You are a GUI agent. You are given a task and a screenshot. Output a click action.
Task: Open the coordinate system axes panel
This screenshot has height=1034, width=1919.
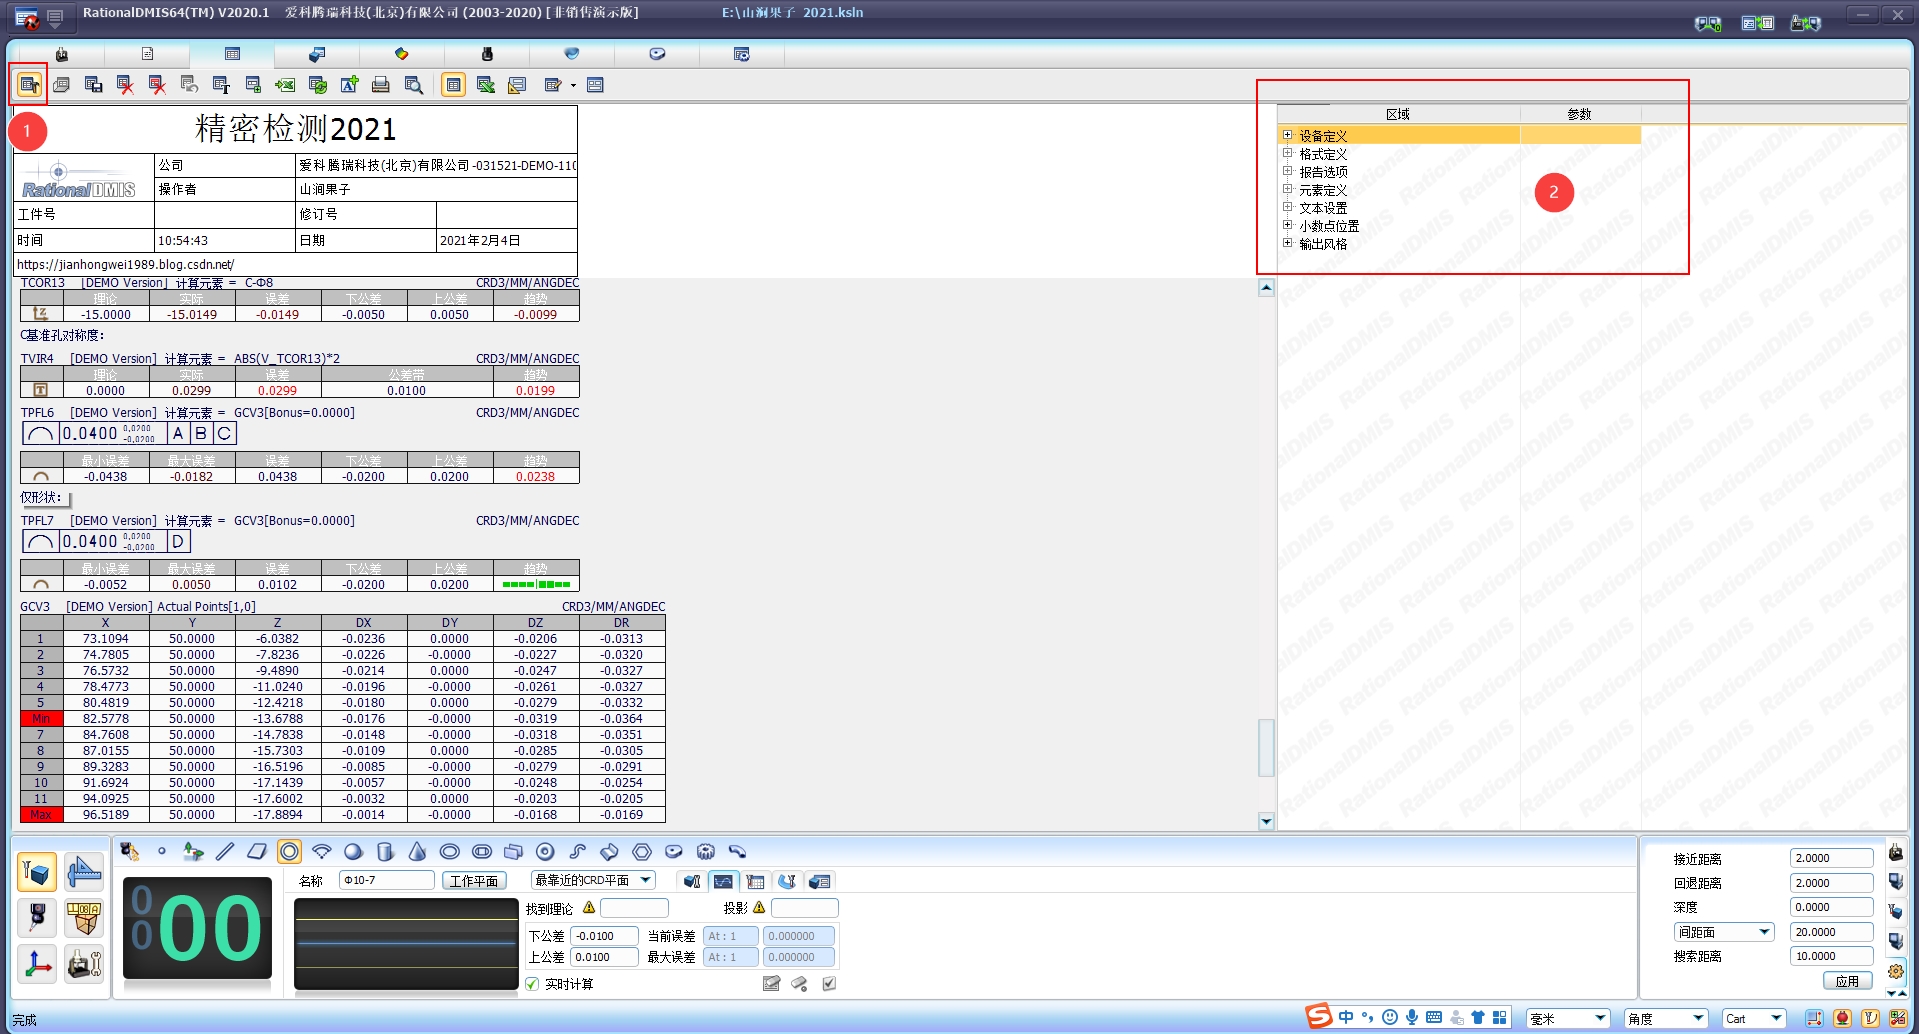pyautogui.click(x=37, y=965)
